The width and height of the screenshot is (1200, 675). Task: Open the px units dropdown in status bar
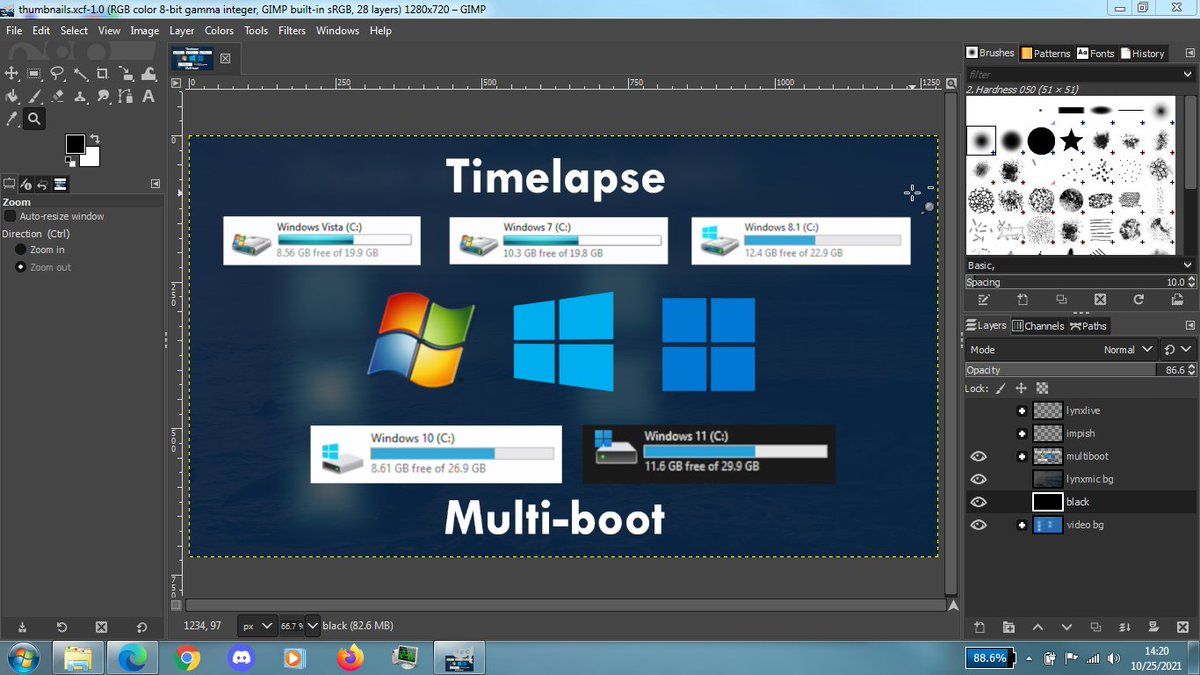click(256, 626)
